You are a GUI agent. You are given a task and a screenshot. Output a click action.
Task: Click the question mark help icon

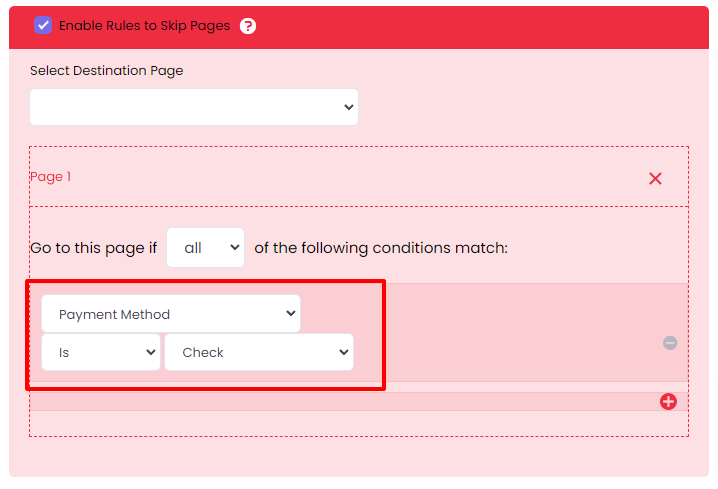pyautogui.click(x=248, y=26)
